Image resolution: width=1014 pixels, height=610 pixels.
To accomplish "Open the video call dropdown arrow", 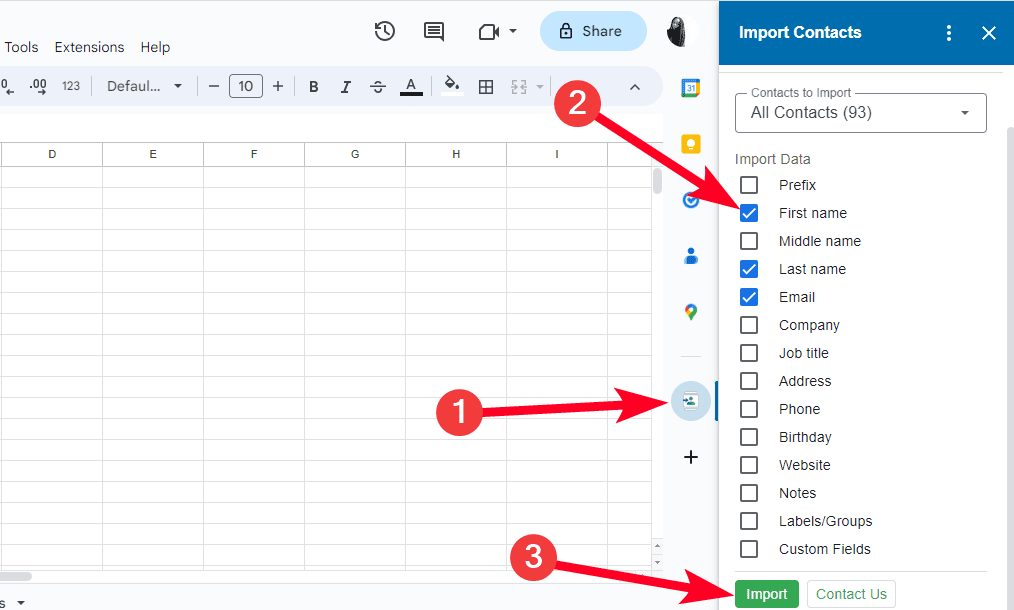I will (x=513, y=31).
